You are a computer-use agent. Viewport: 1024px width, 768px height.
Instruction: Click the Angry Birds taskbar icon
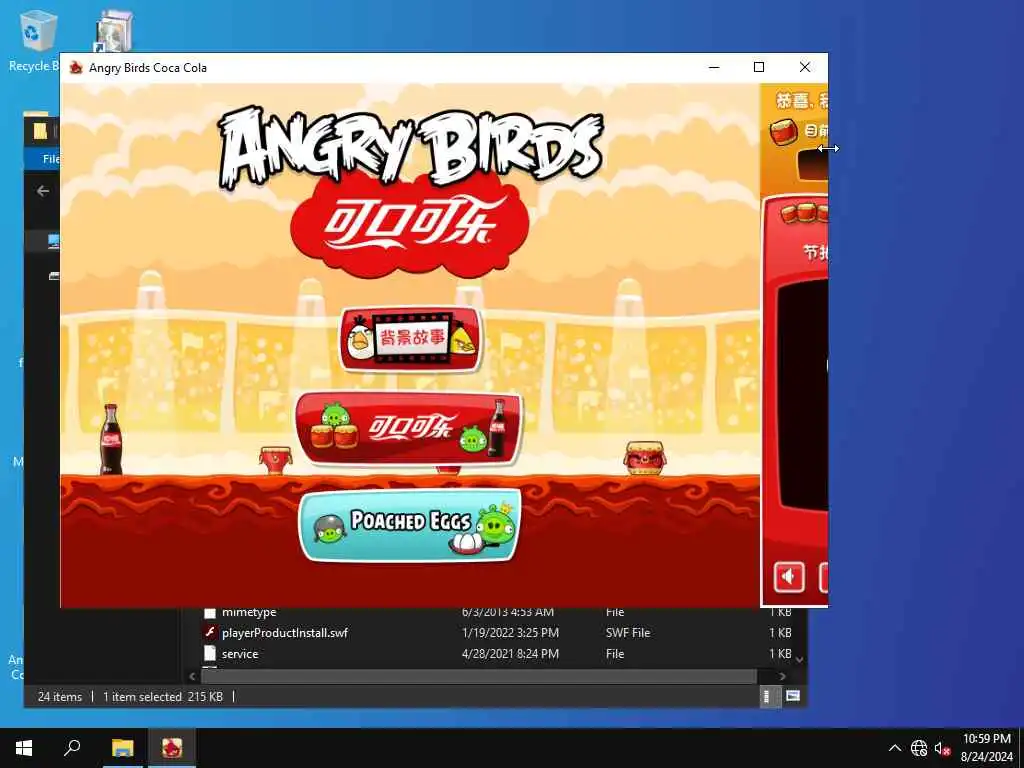click(172, 748)
